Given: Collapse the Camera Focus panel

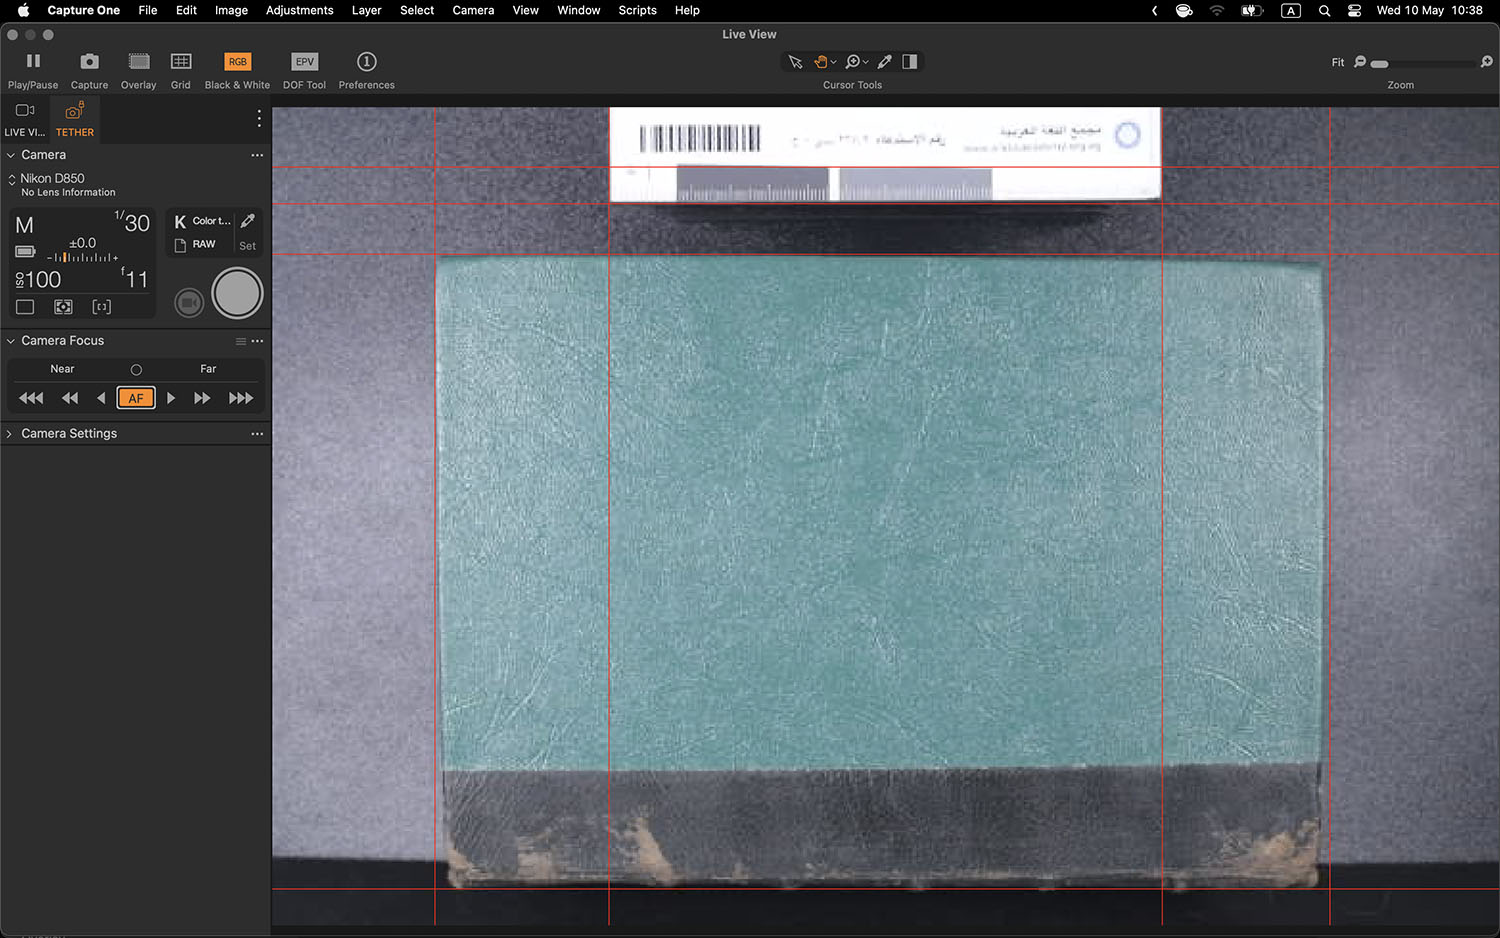Looking at the screenshot, I should tap(11, 341).
